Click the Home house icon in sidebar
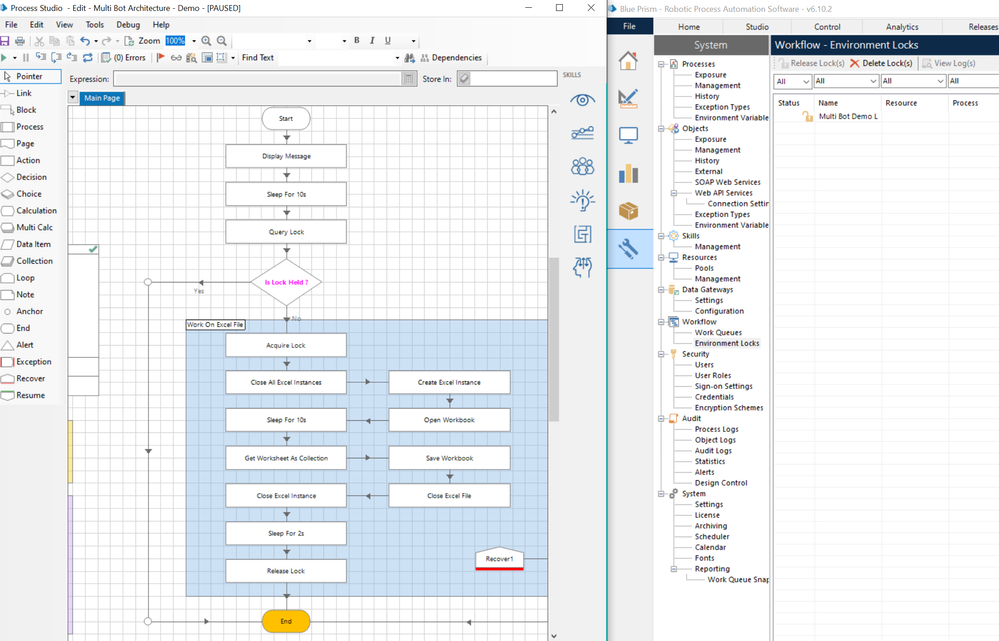 click(x=628, y=61)
